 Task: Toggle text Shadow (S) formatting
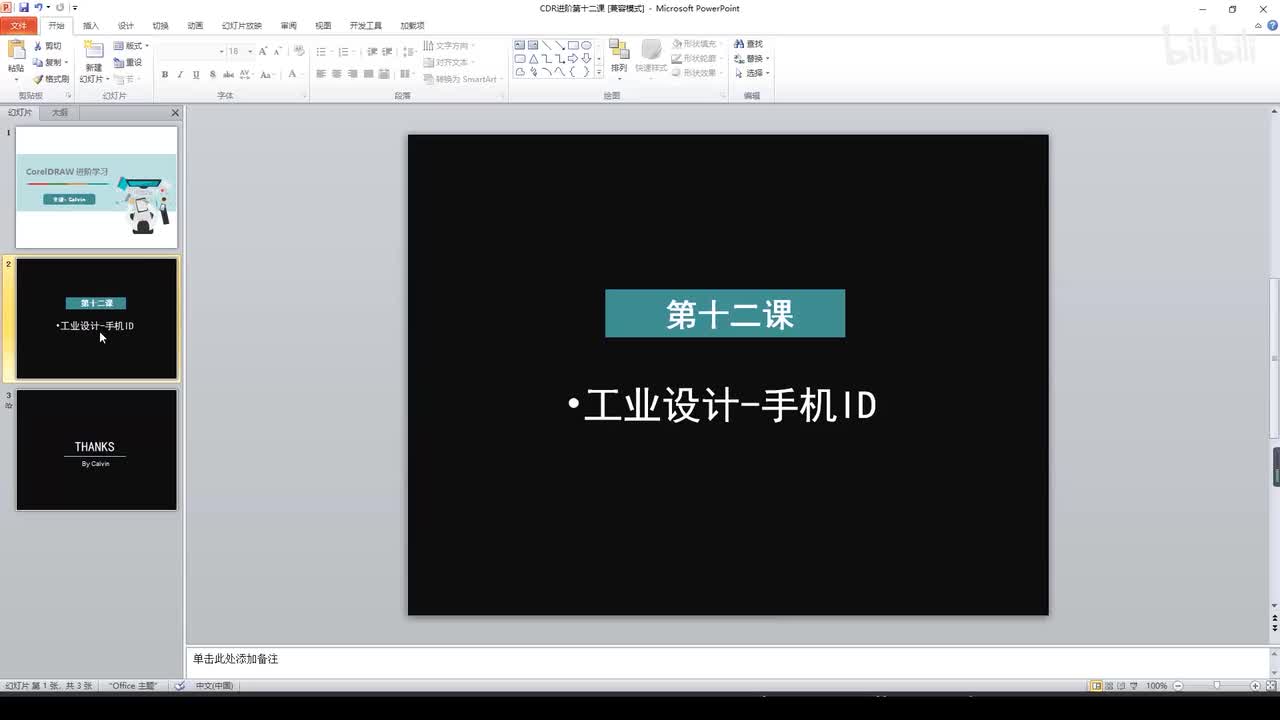(x=212, y=74)
